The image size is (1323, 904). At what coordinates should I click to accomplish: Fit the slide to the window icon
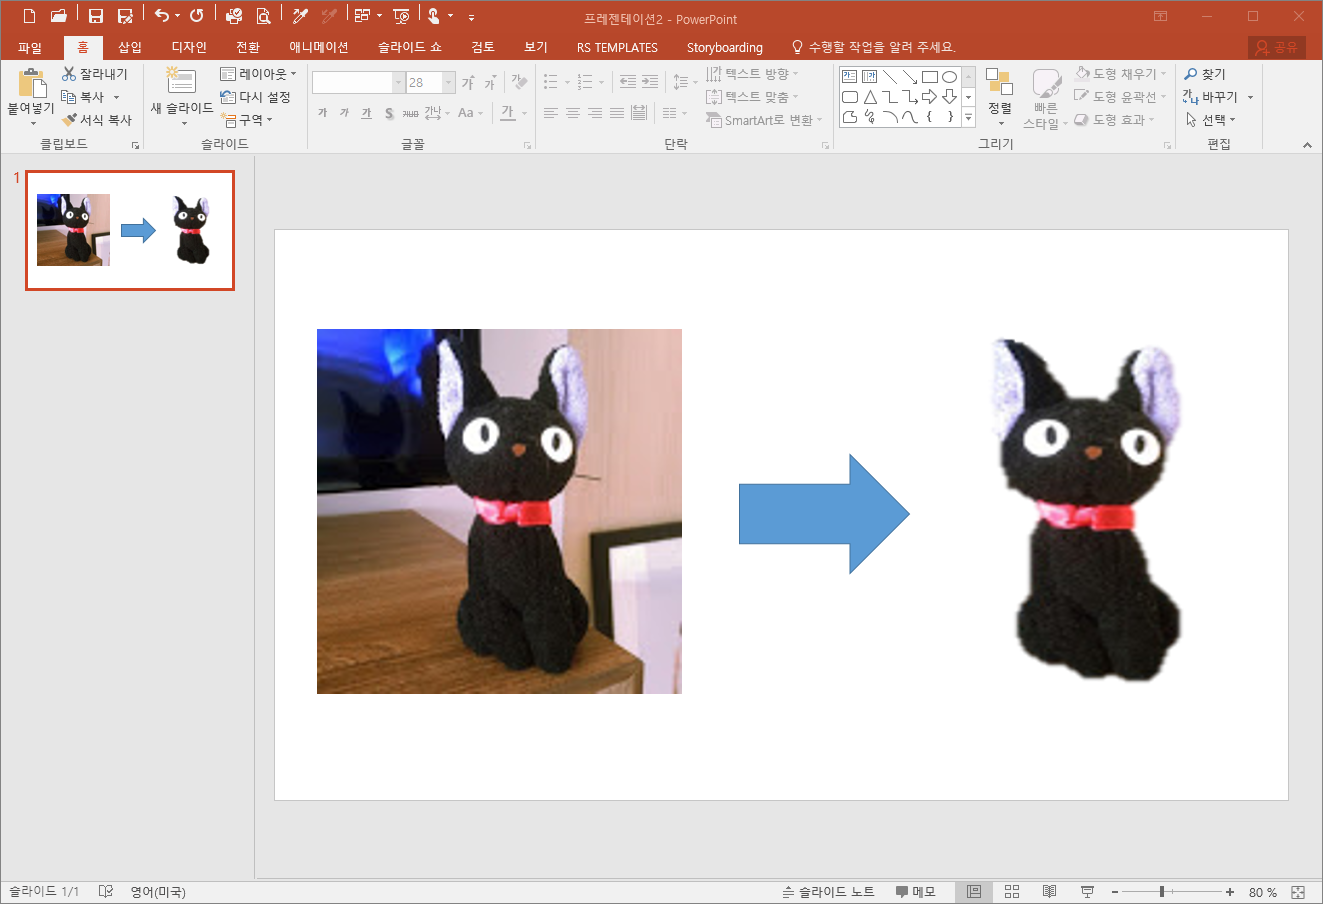pyautogui.click(x=1298, y=892)
